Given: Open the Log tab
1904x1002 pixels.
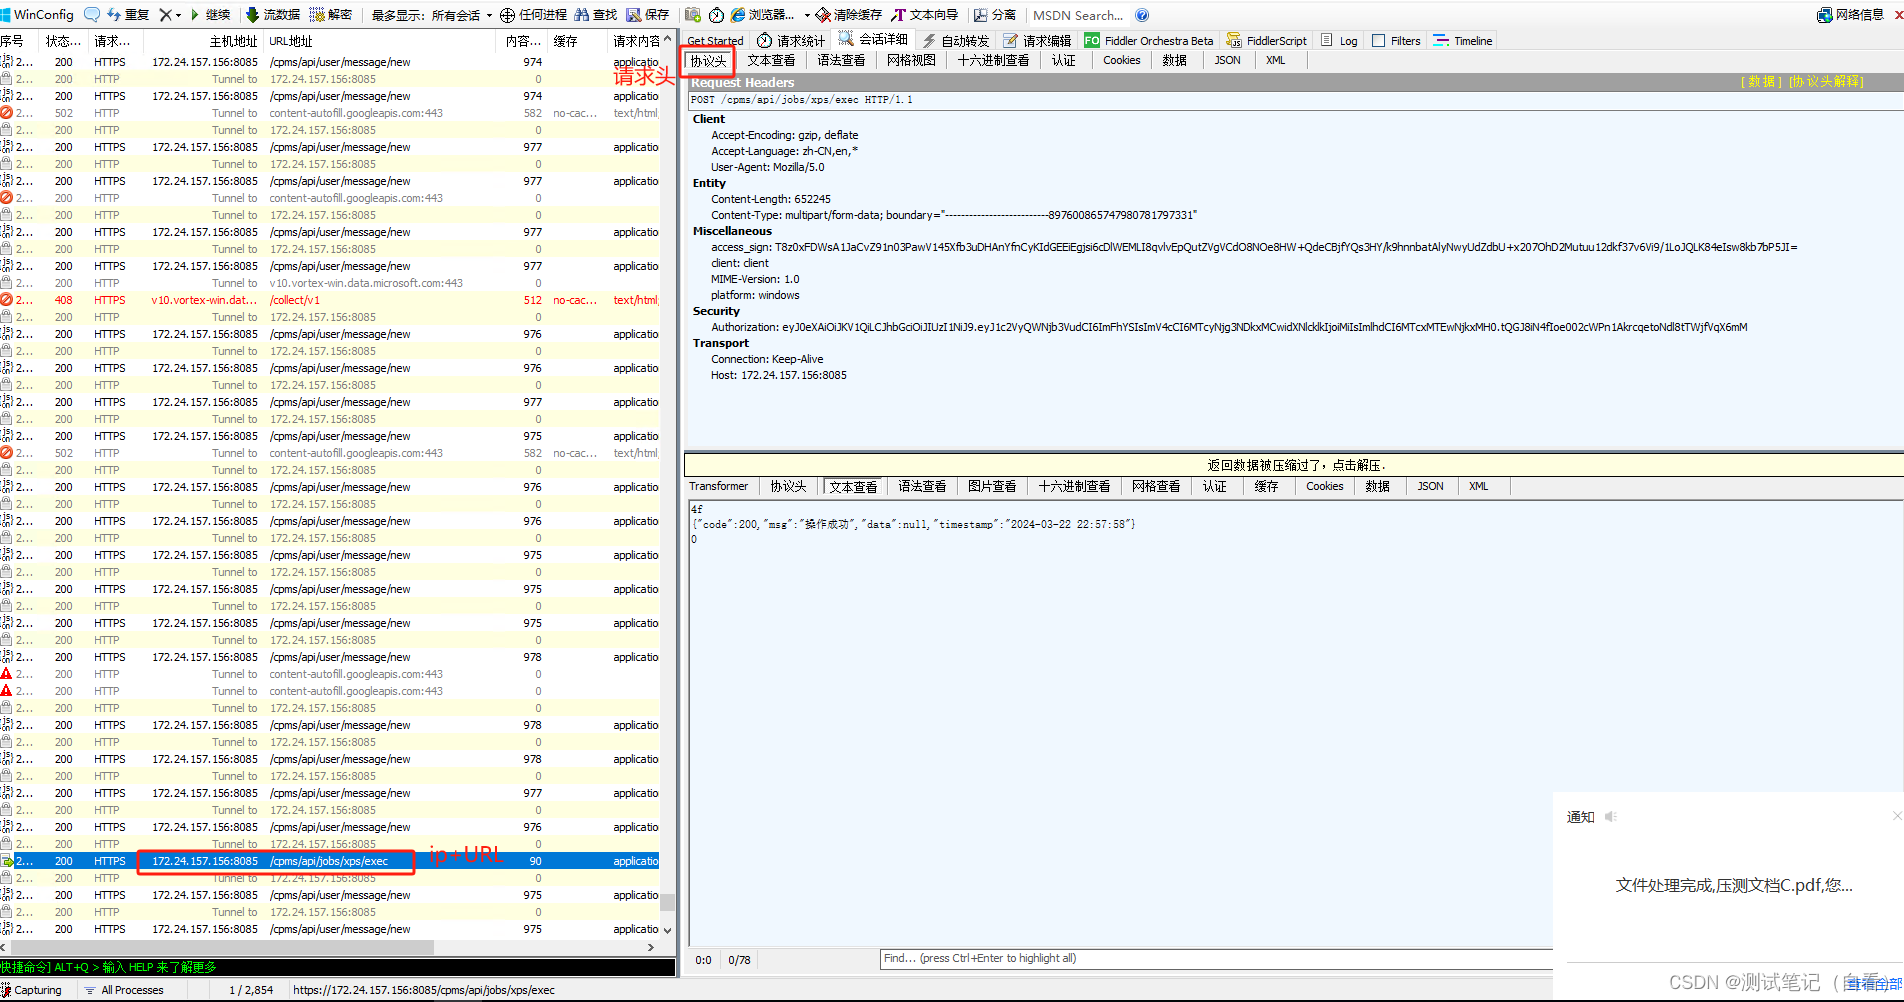Looking at the screenshot, I should coord(1339,41).
